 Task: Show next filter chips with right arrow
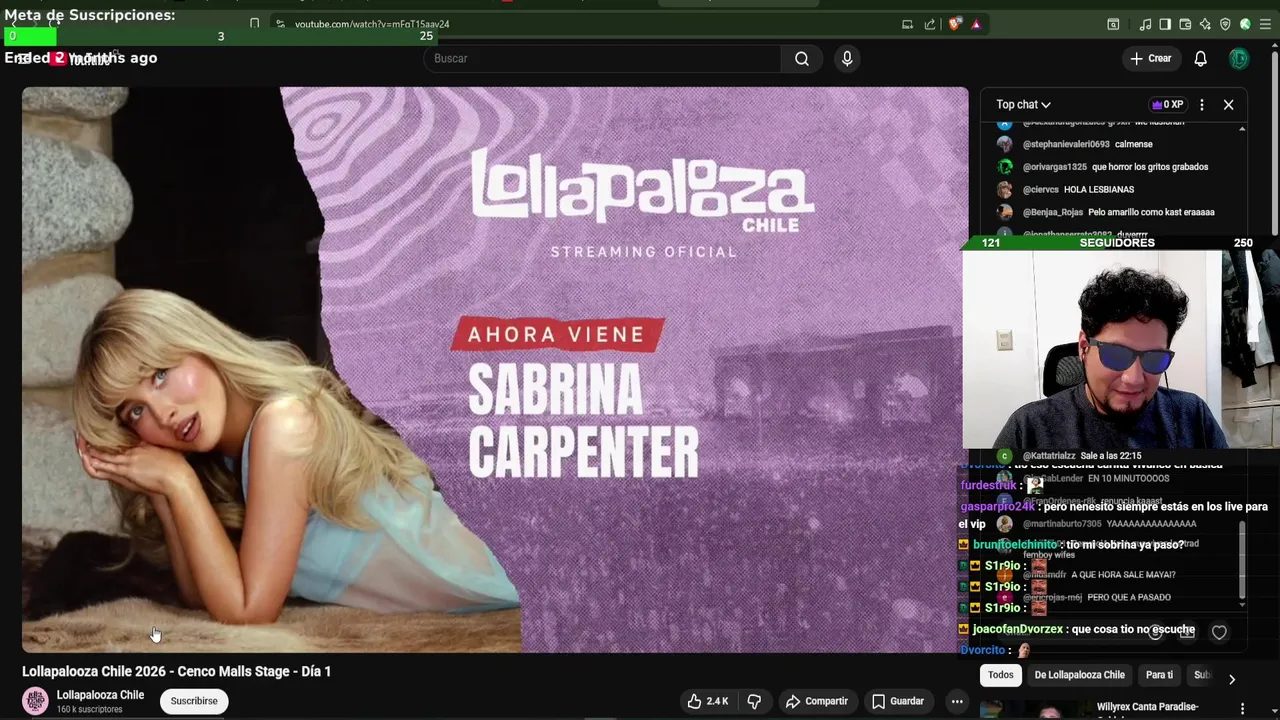click(1232, 679)
